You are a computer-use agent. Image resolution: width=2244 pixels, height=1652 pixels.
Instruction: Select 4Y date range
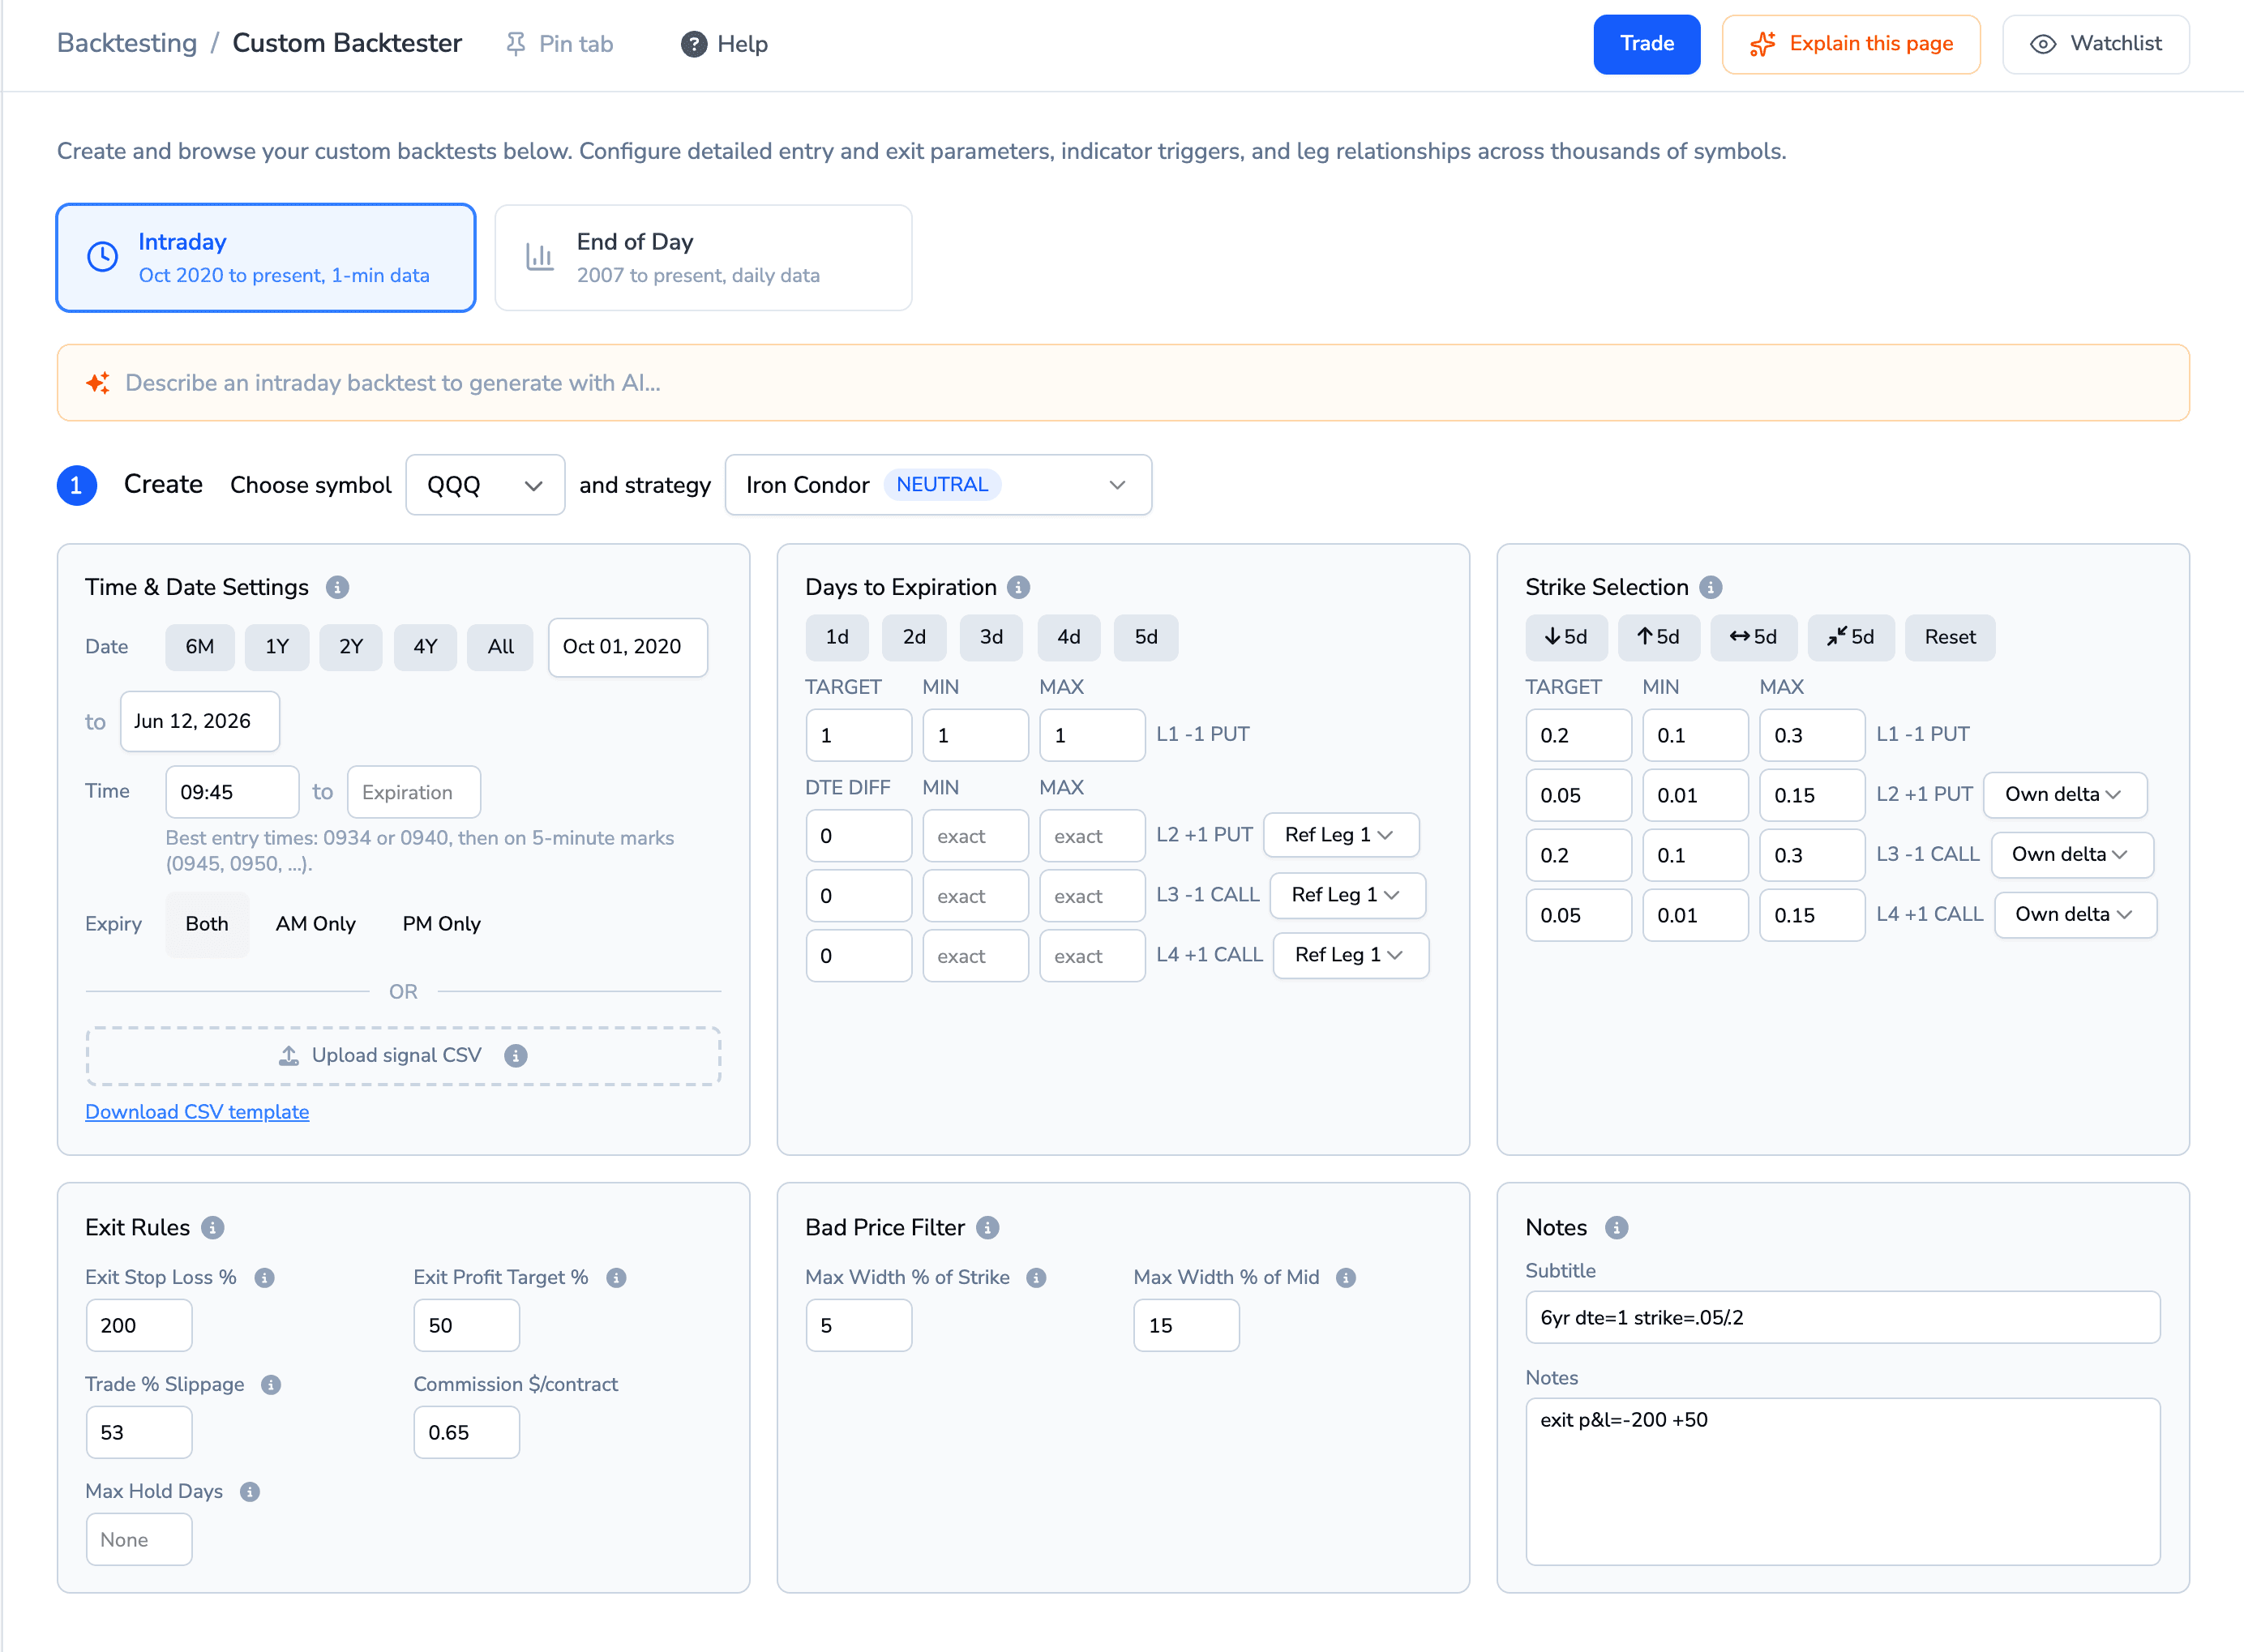(x=425, y=647)
